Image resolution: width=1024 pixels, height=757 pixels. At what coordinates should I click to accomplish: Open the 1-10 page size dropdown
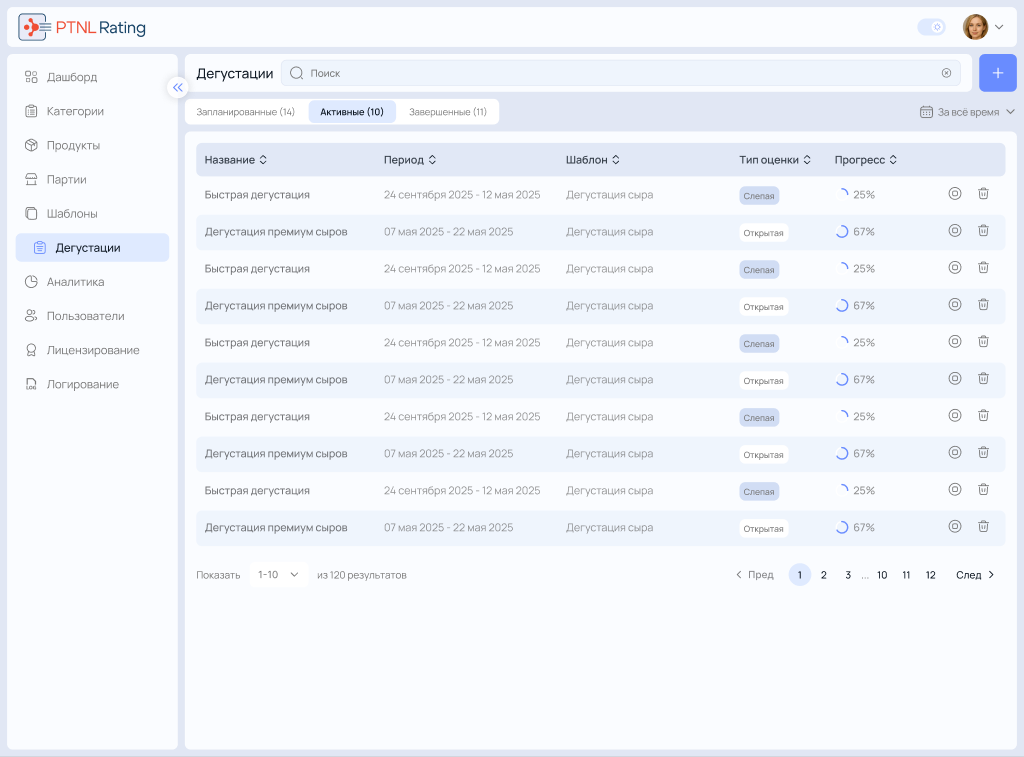click(278, 575)
